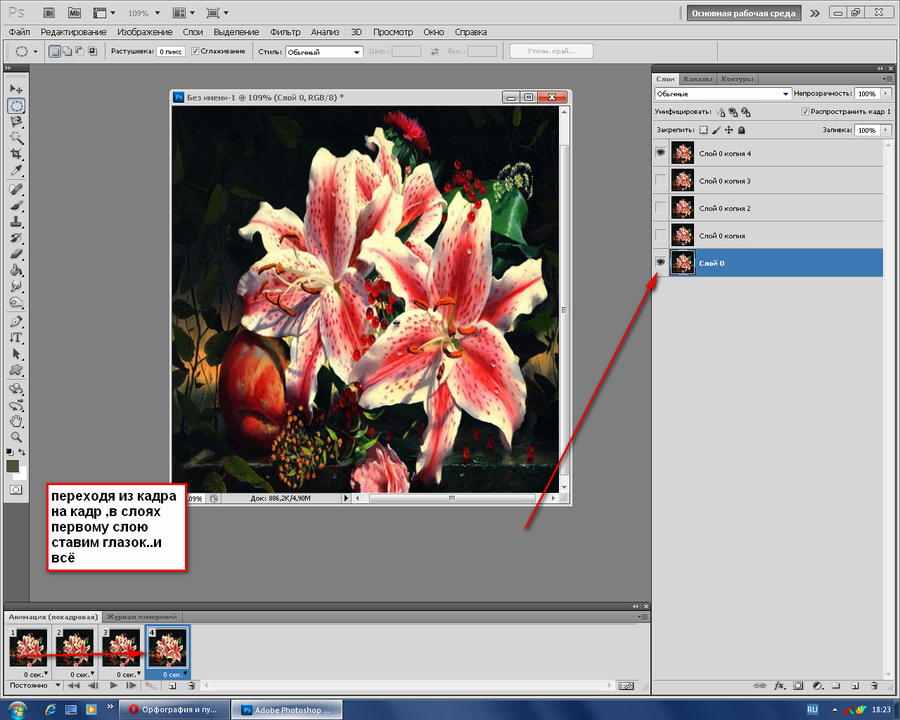Click the lock all padlock icon
Image resolution: width=900 pixels, height=720 pixels.
pos(742,130)
